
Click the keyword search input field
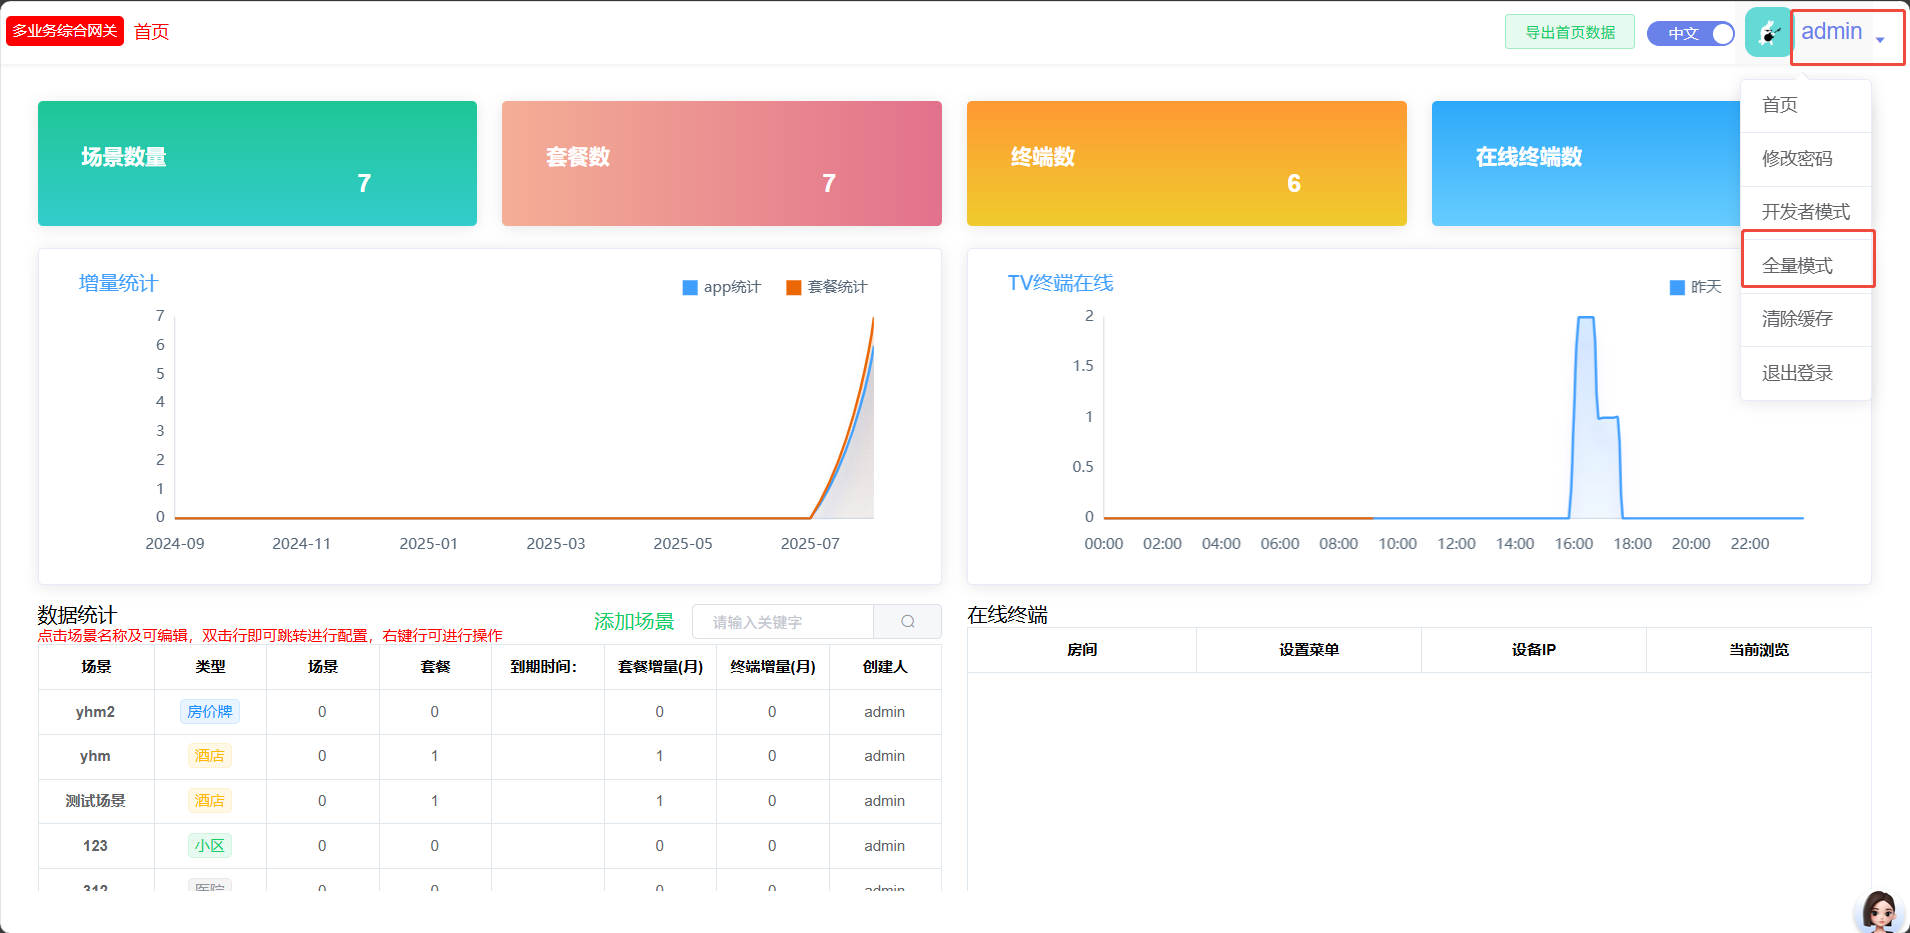[x=783, y=622]
